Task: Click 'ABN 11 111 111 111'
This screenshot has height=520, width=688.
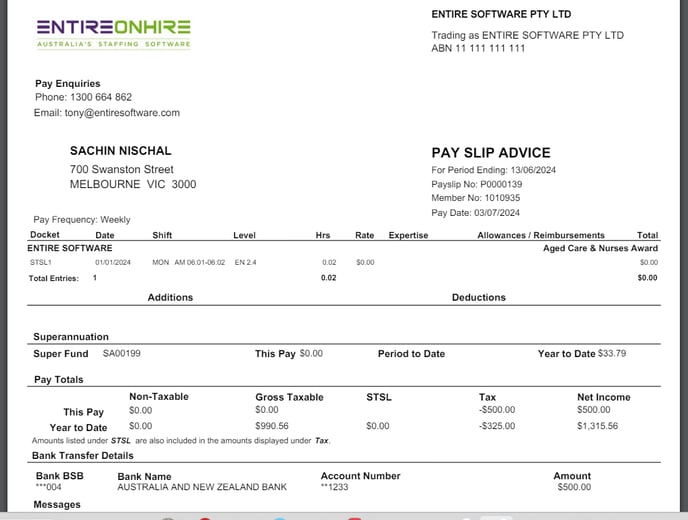Action: click(478, 48)
